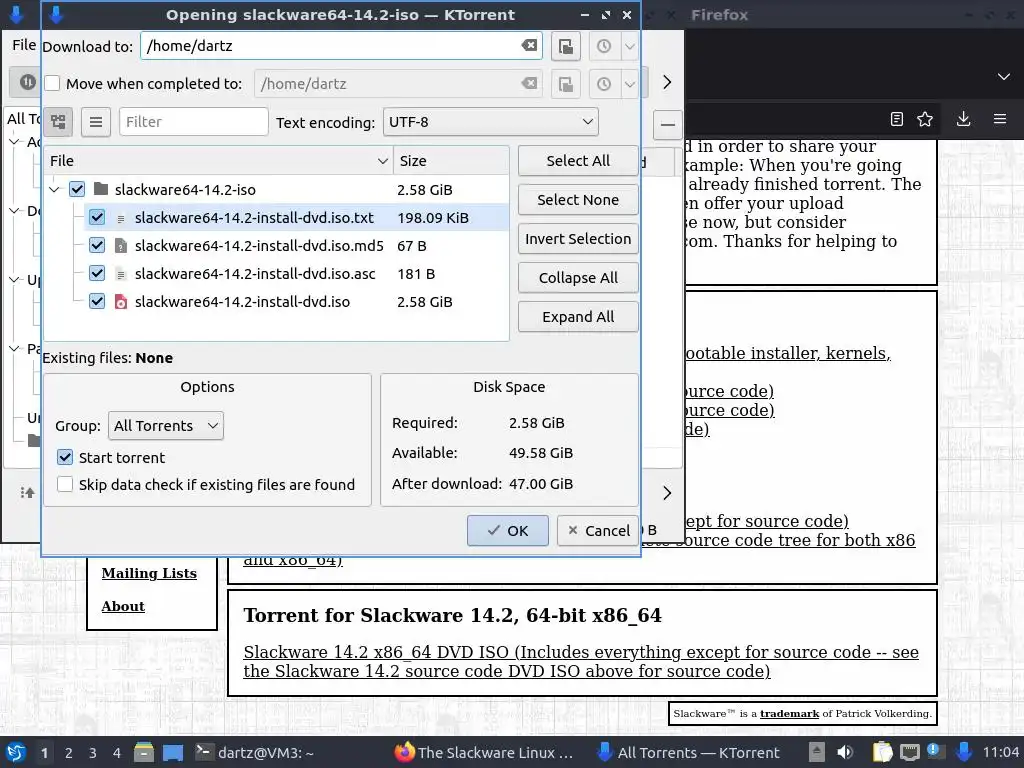Switch to virtual desktop 2

click(x=69, y=752)
